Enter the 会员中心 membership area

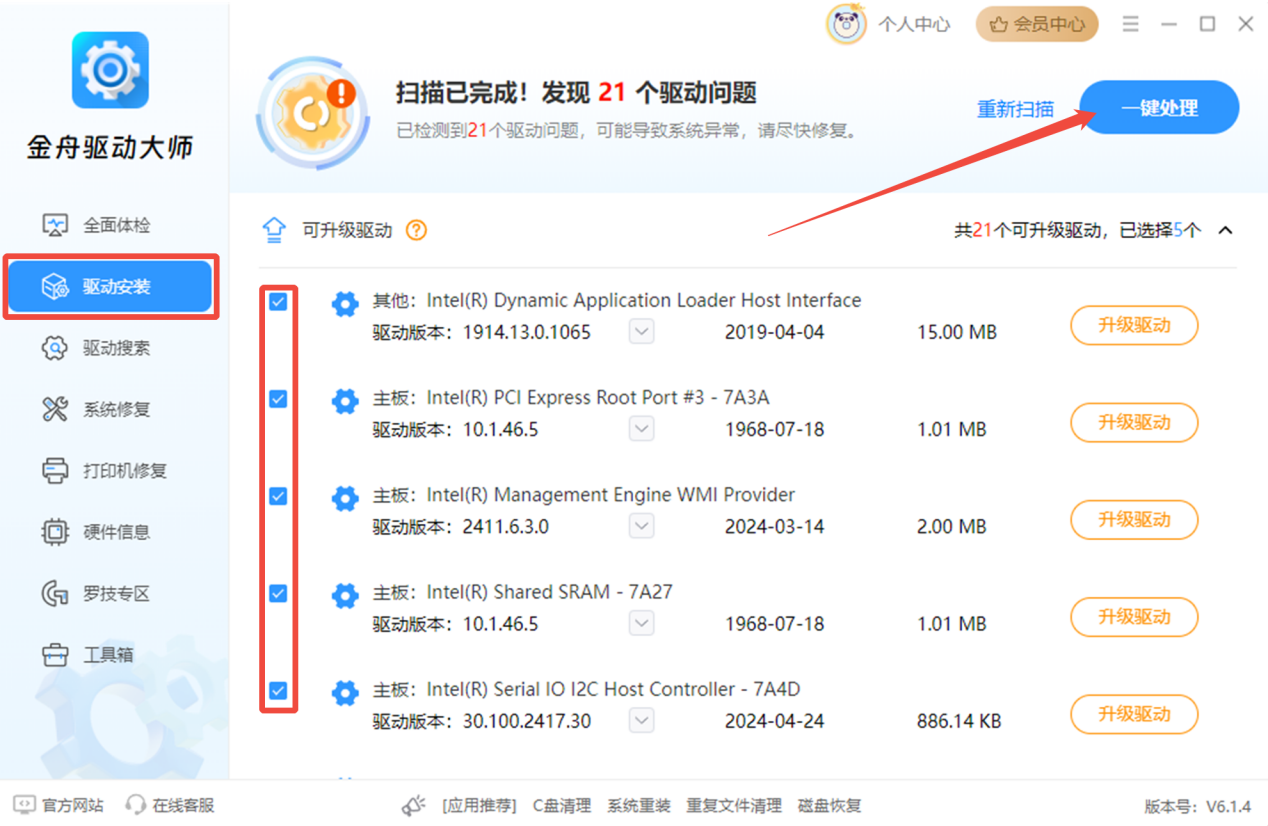click(x=1036, y=24)
